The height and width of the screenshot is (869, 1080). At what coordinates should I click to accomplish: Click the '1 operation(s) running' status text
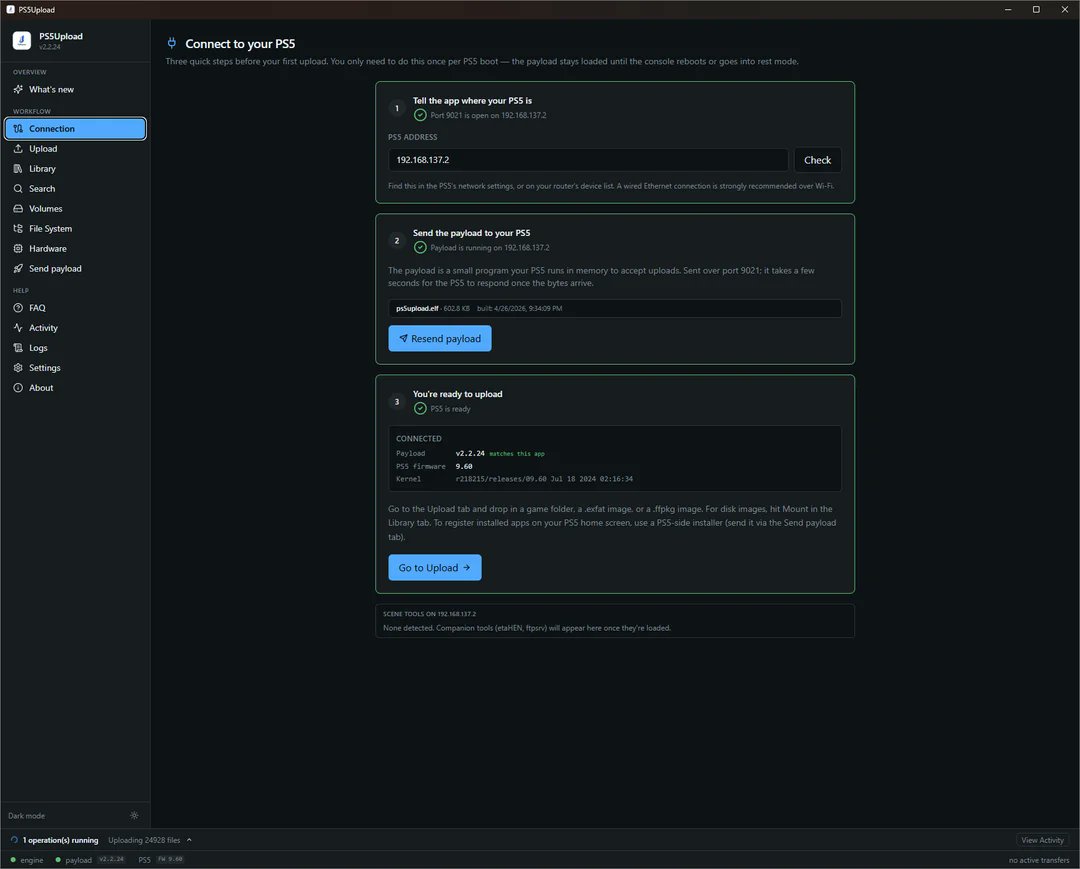coord(61,840)
